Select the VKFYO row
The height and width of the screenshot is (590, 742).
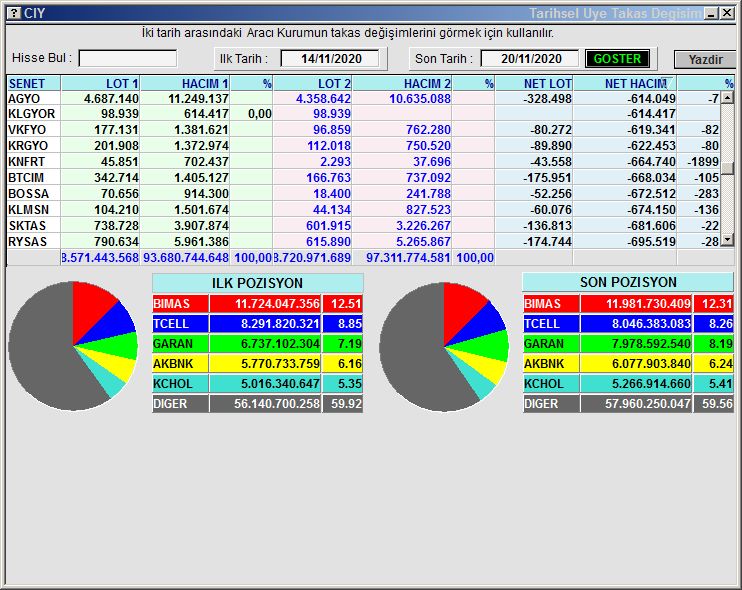click(x=363, y=130)
